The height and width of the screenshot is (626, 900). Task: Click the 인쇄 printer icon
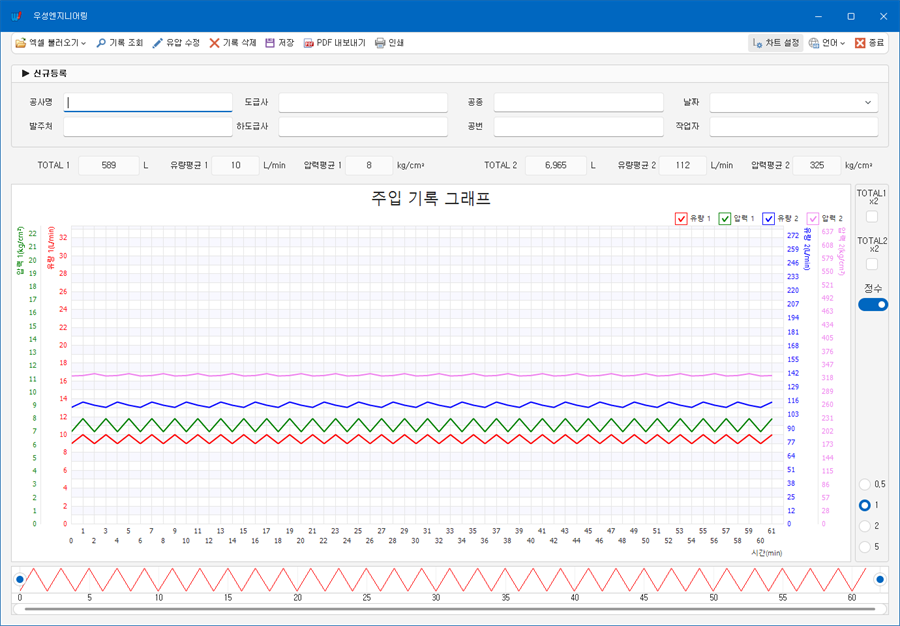[x=380, y=43]
